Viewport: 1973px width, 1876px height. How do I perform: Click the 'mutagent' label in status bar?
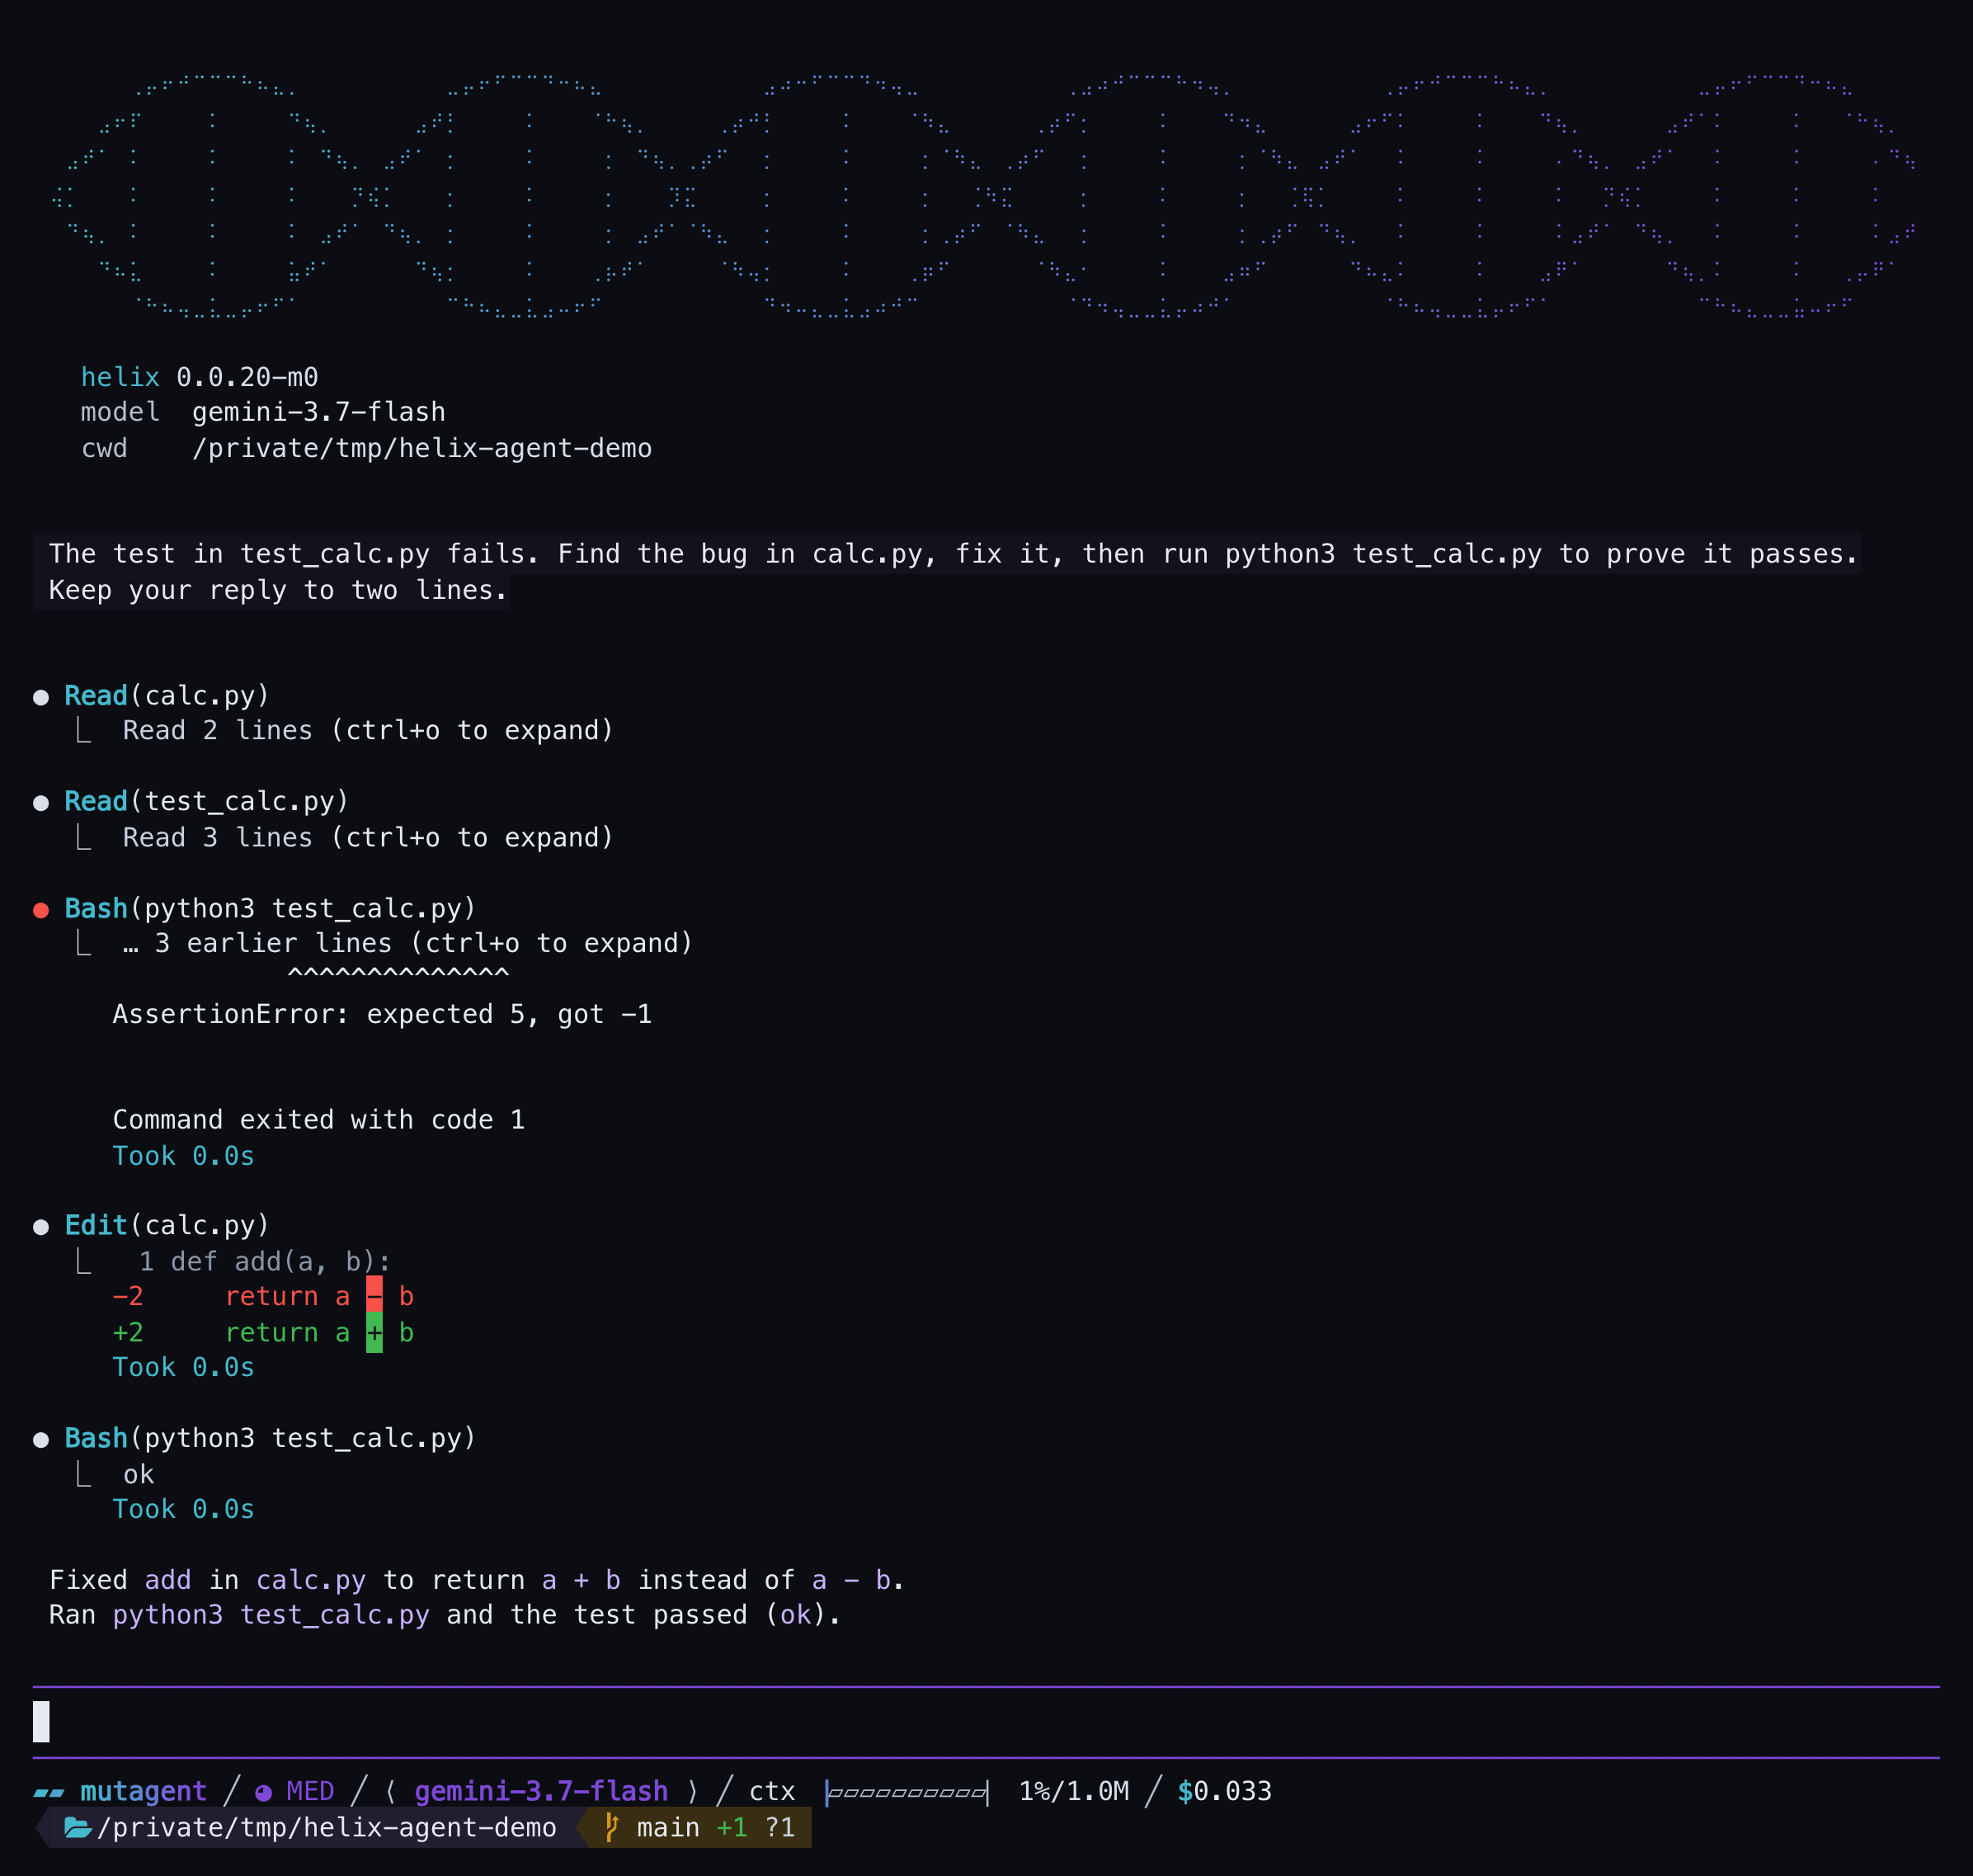(x=143, y=1791)
